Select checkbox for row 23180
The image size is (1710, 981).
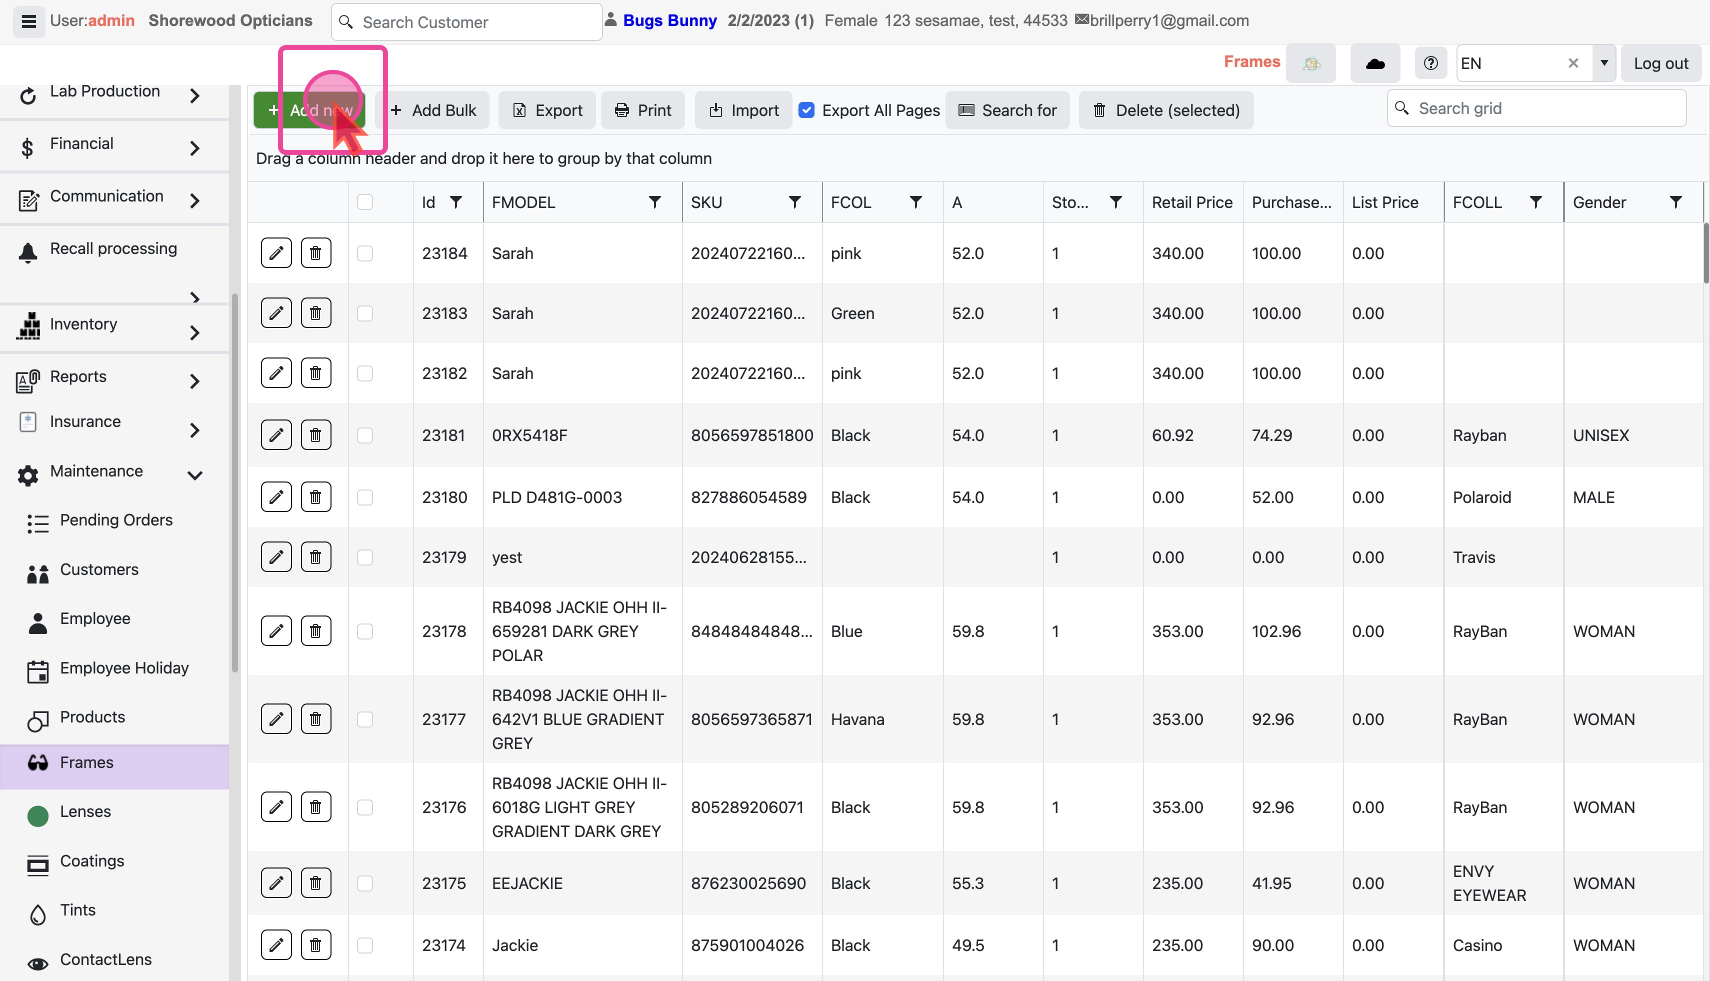coord(365,497)
